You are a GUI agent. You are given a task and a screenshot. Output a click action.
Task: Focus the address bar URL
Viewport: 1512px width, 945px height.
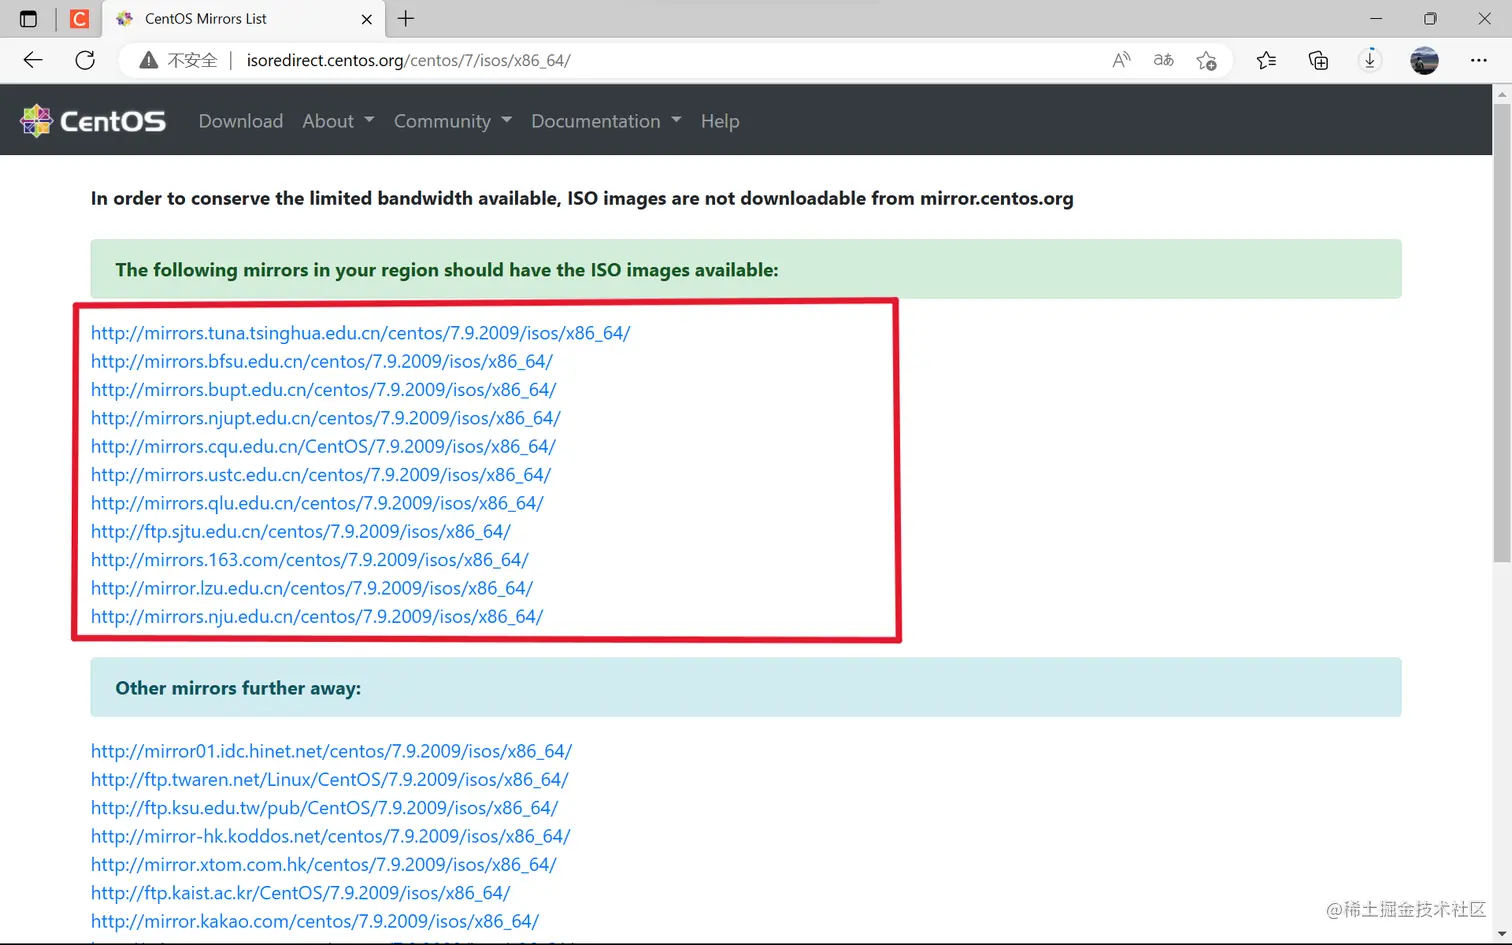408,60
